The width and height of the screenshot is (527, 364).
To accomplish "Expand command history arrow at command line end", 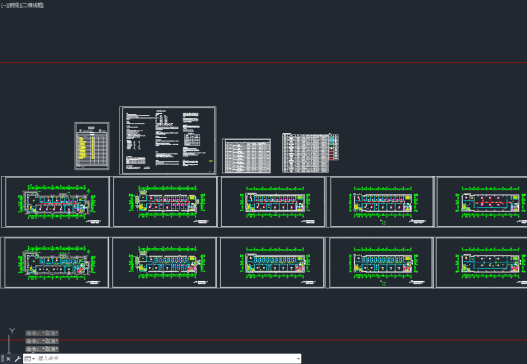I will tap(298, 359).
